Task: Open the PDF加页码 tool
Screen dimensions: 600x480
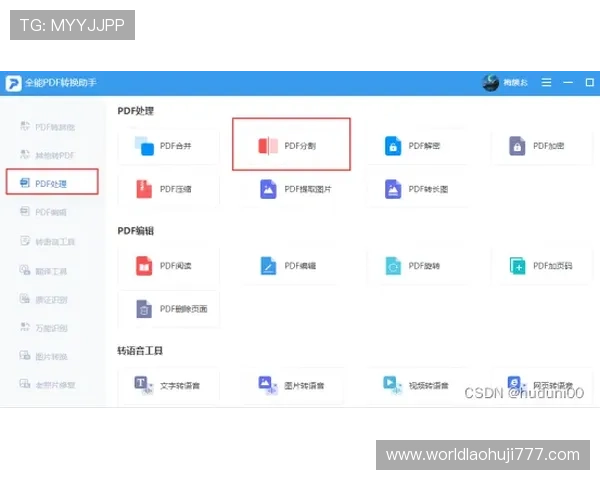Action: [540, 266]
